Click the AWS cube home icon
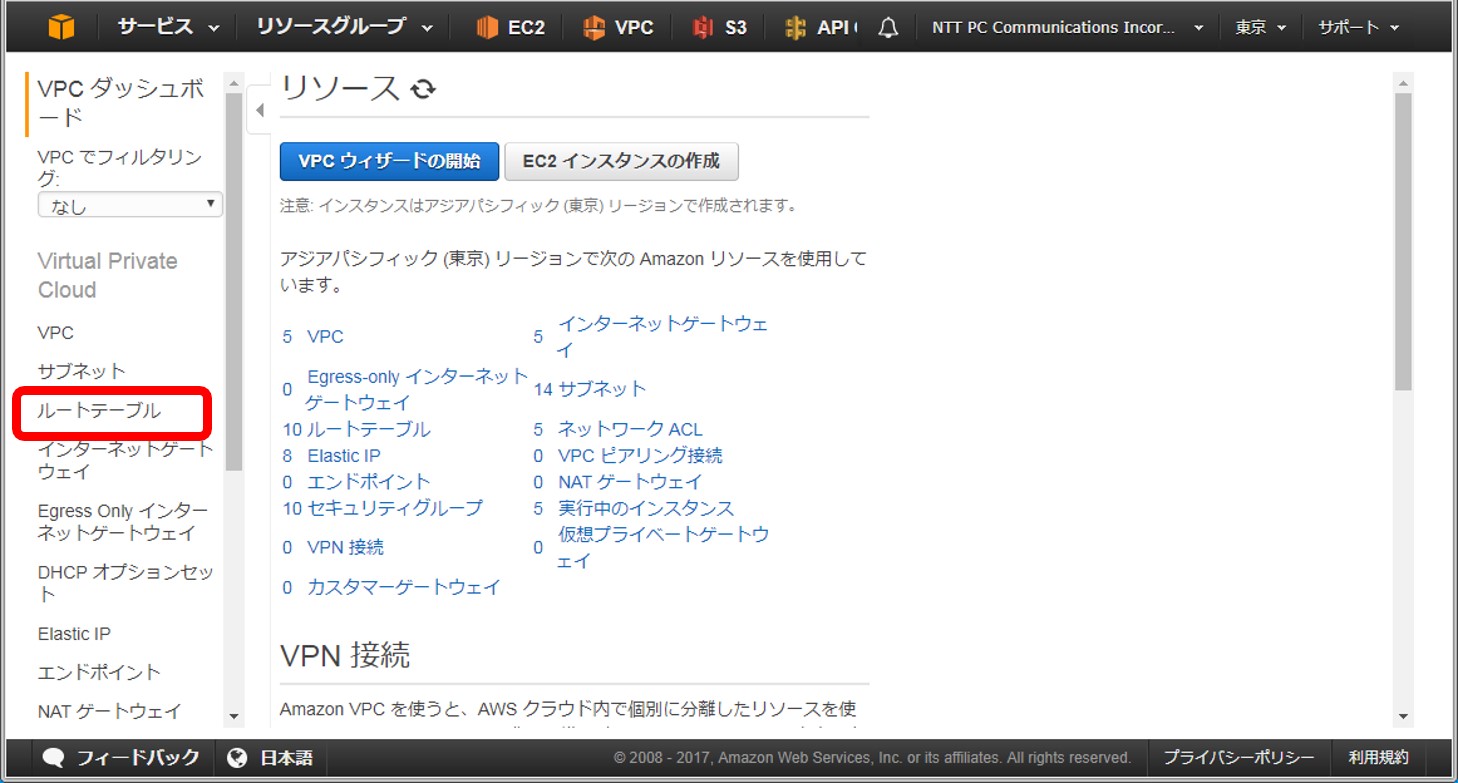 click(61, 27)
